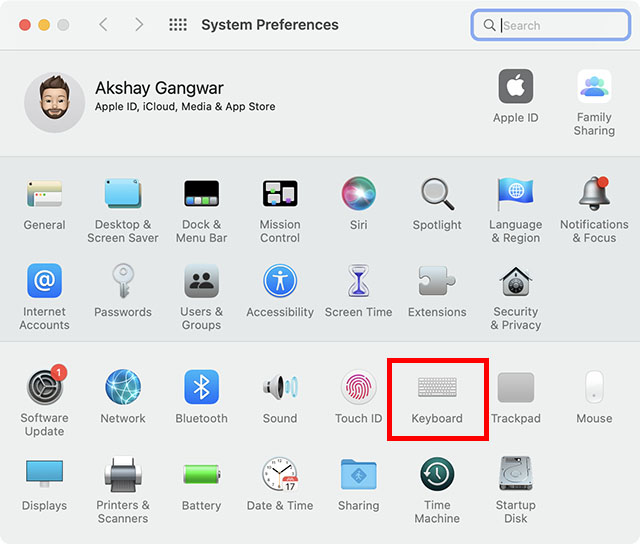This screenshot has width=640, height=544.
Task: Open Family Sharing settings
Action: (594, 88)
